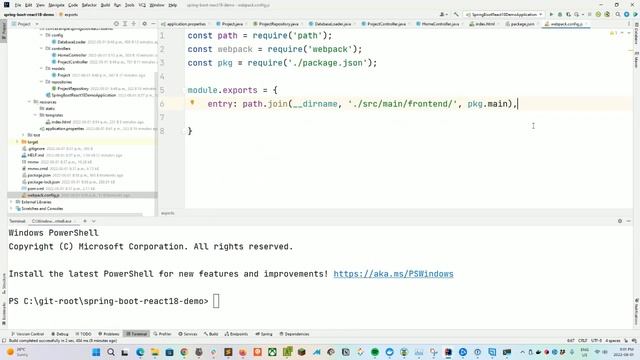The image size is (640, 360).
Task: Open the Navigate menu
Action: 56,5
